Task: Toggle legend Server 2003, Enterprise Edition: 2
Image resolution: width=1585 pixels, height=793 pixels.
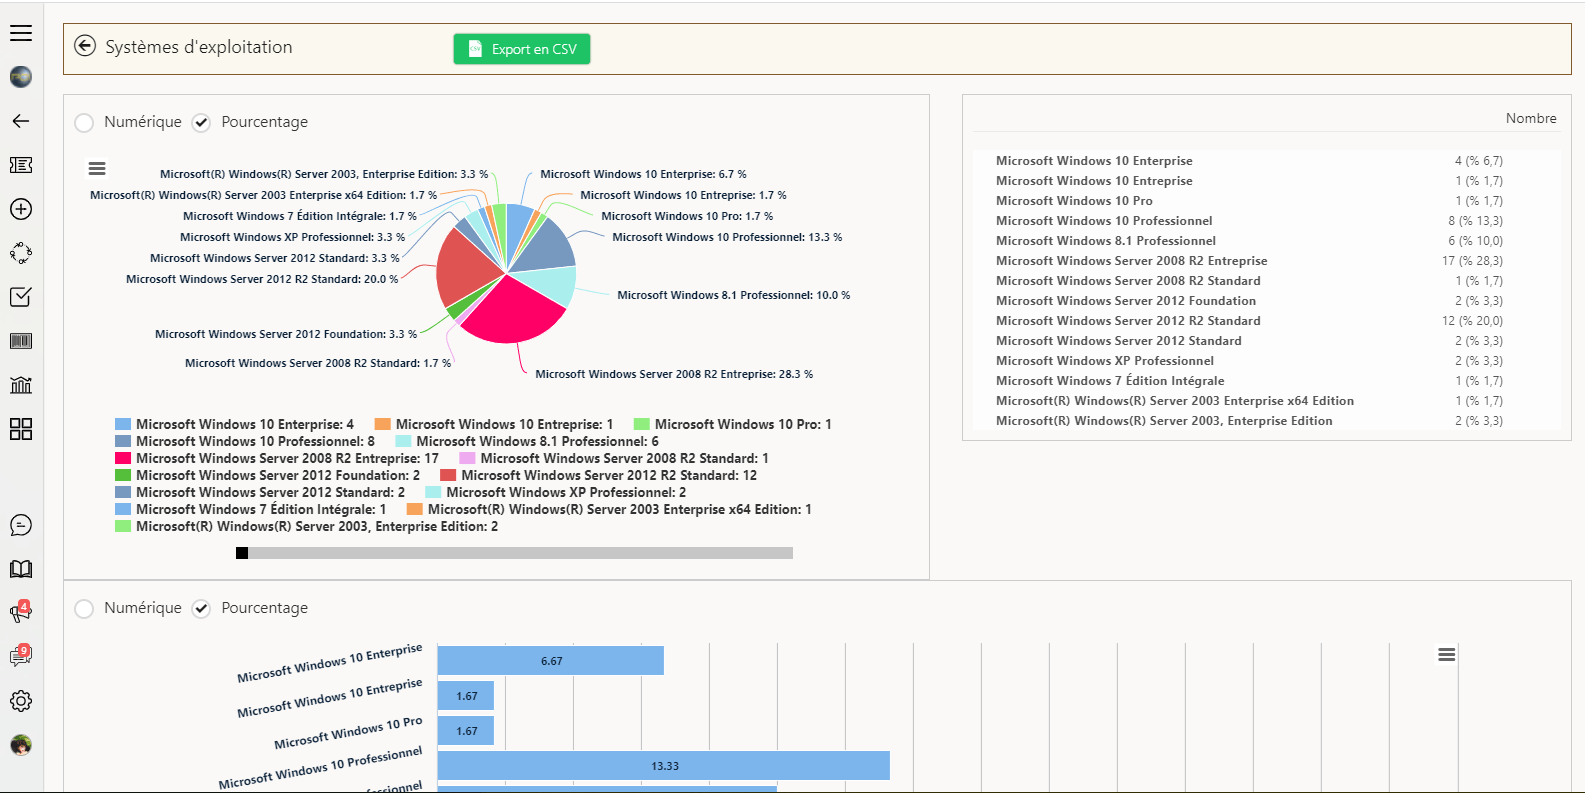Action: click(307, 526)
